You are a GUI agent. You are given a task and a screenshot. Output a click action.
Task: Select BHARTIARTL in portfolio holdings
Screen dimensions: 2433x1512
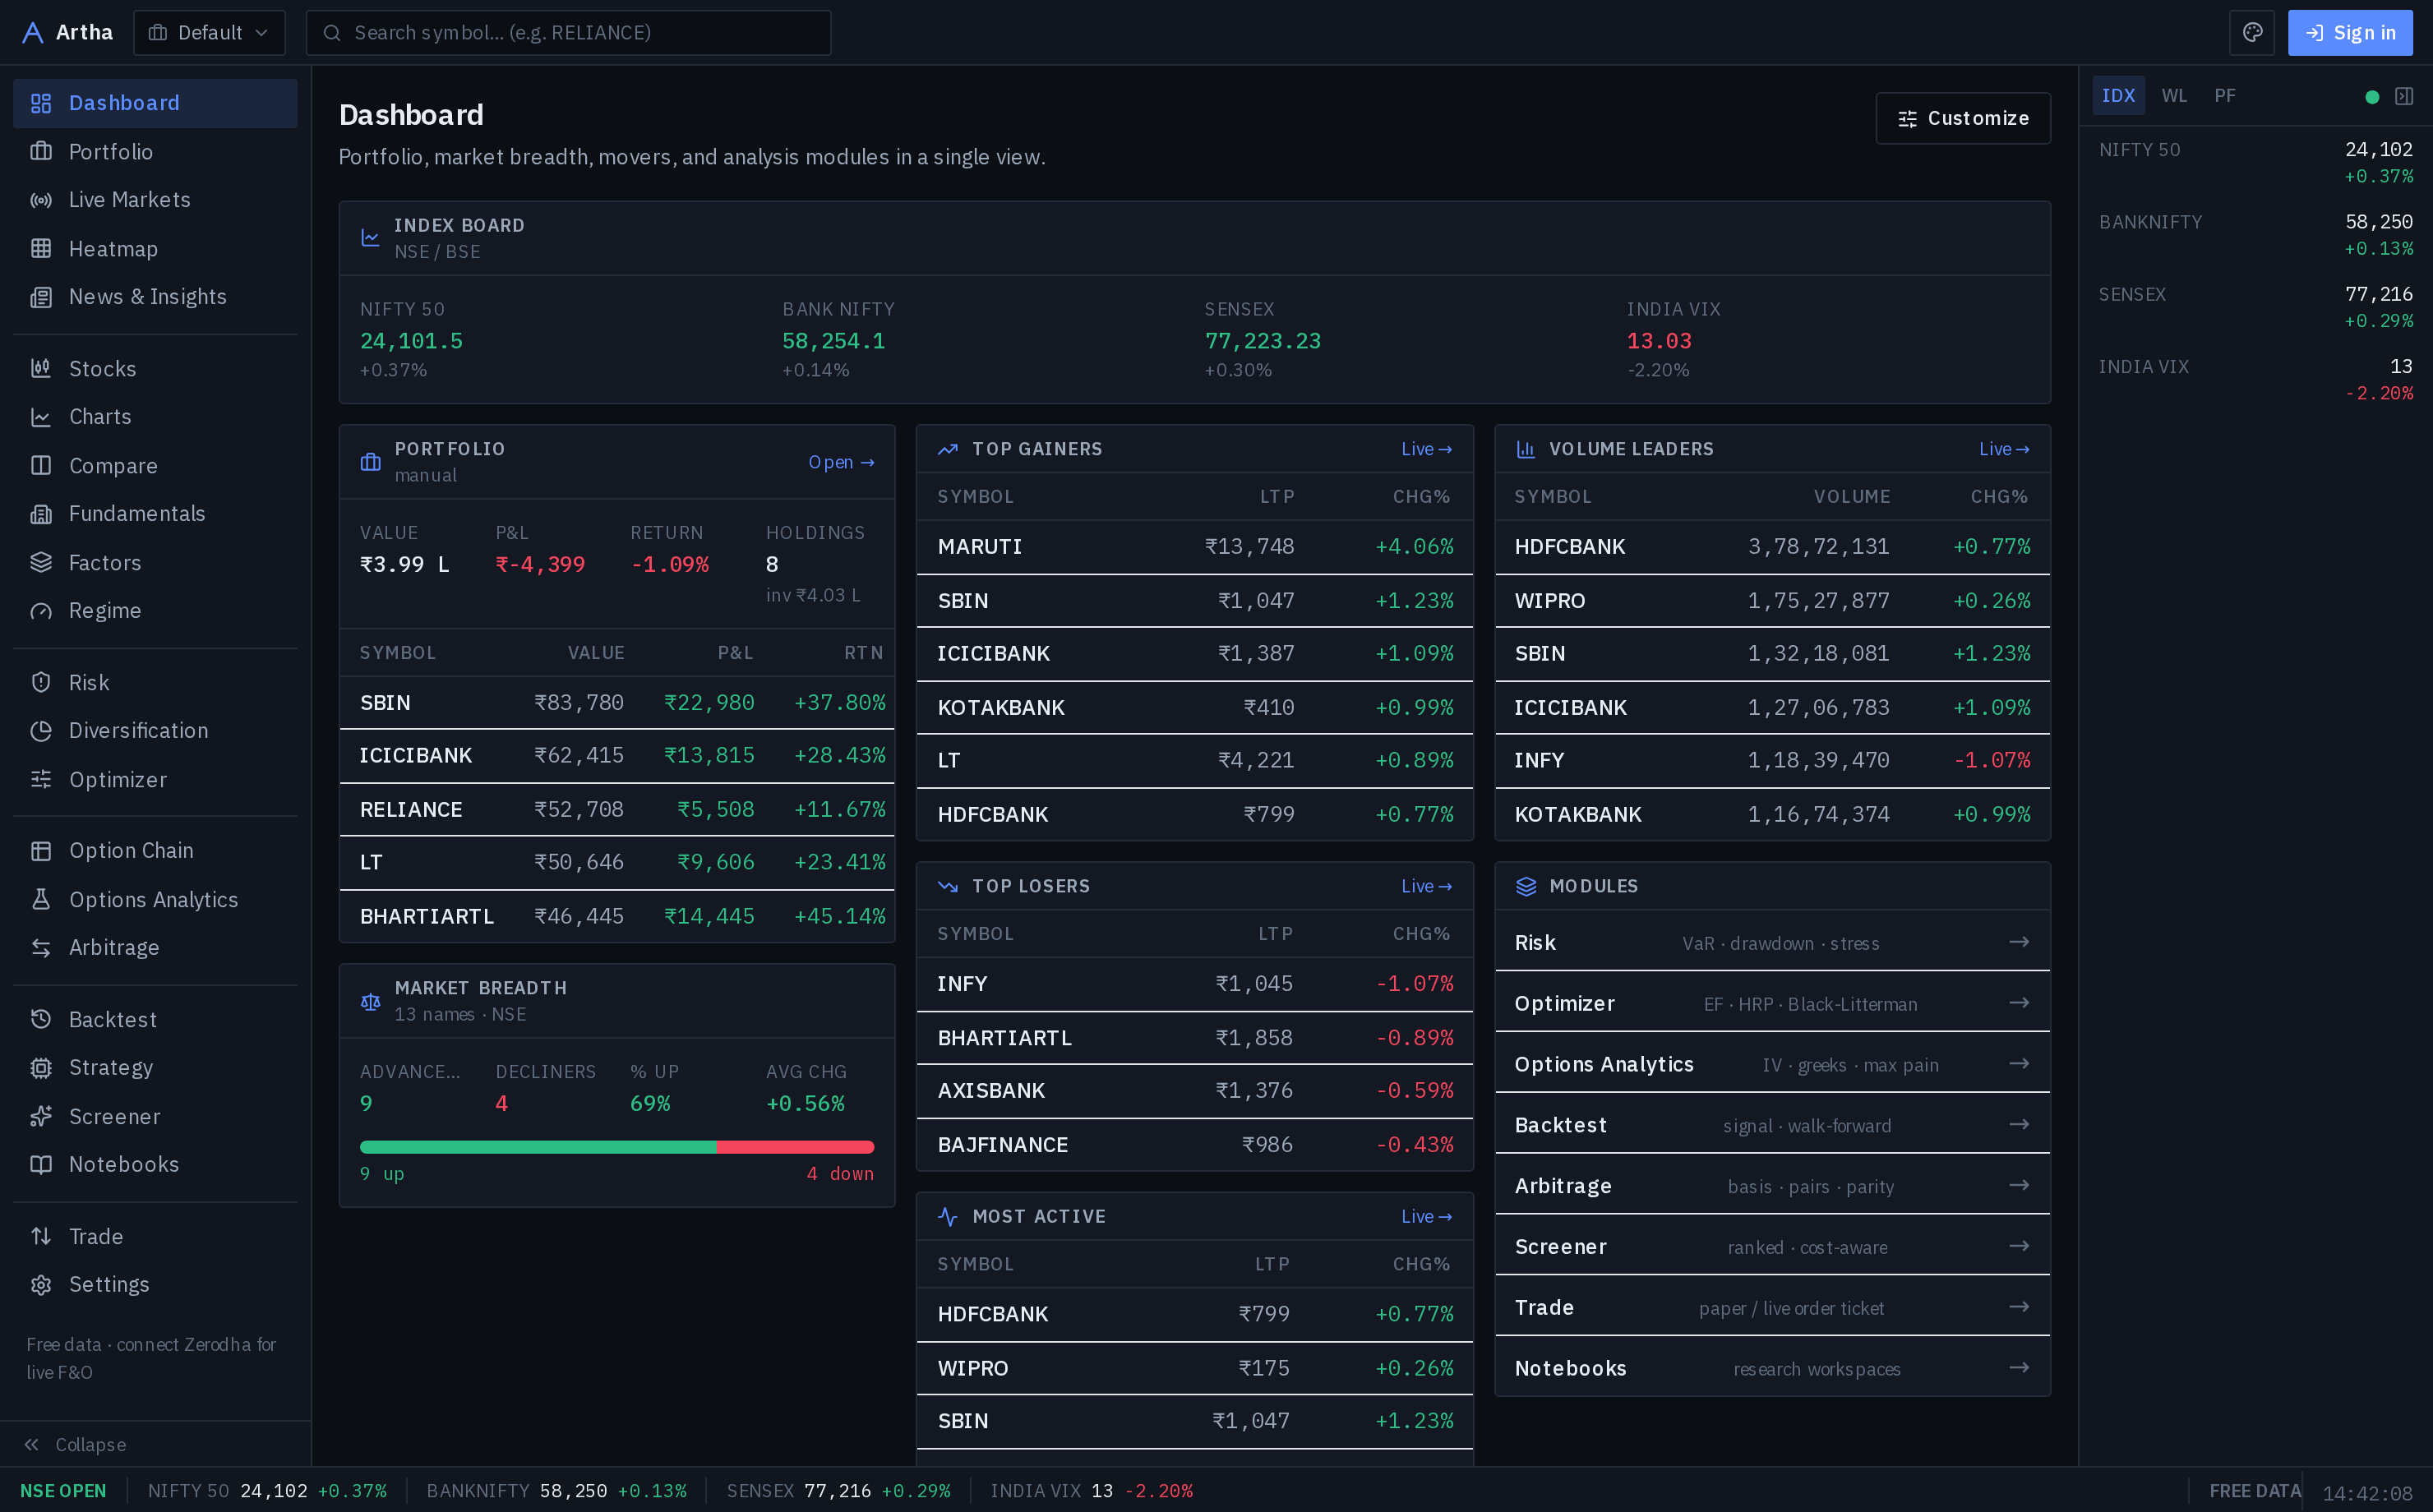pyautogui.click(x=617, y=916)
